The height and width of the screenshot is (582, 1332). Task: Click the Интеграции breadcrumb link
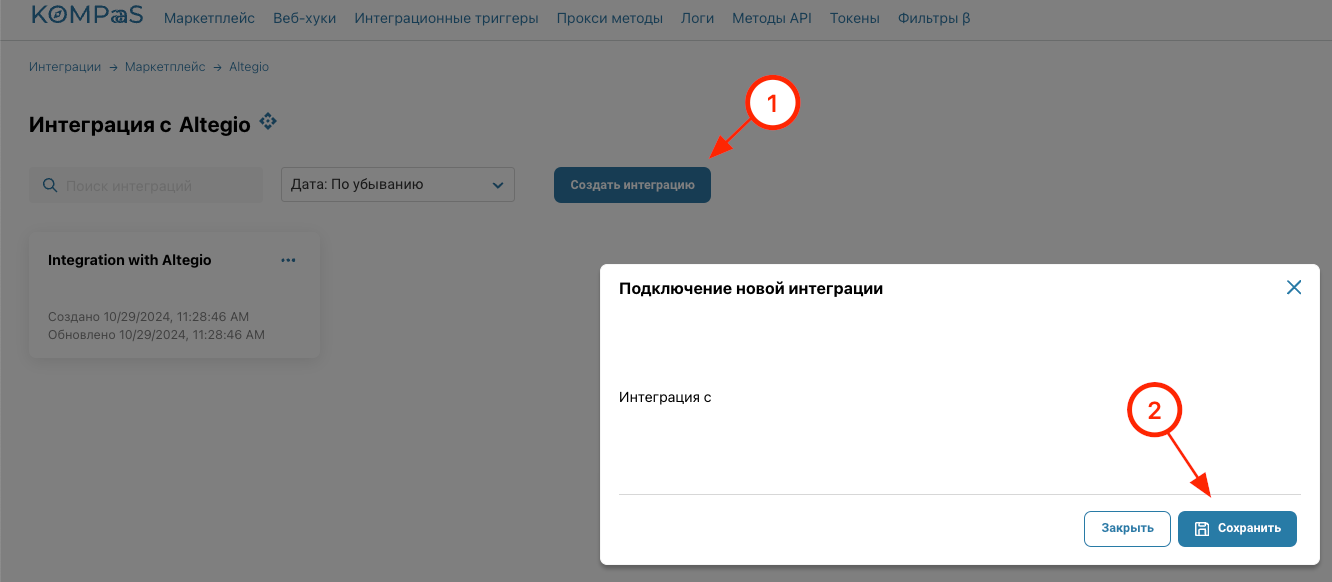pyautogui.click(x=65, y=67)
